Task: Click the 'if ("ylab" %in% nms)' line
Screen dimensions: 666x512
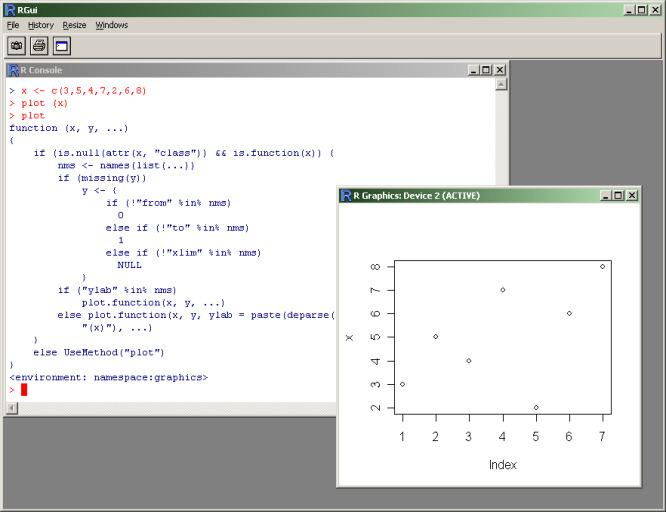Action: (117, 290)
